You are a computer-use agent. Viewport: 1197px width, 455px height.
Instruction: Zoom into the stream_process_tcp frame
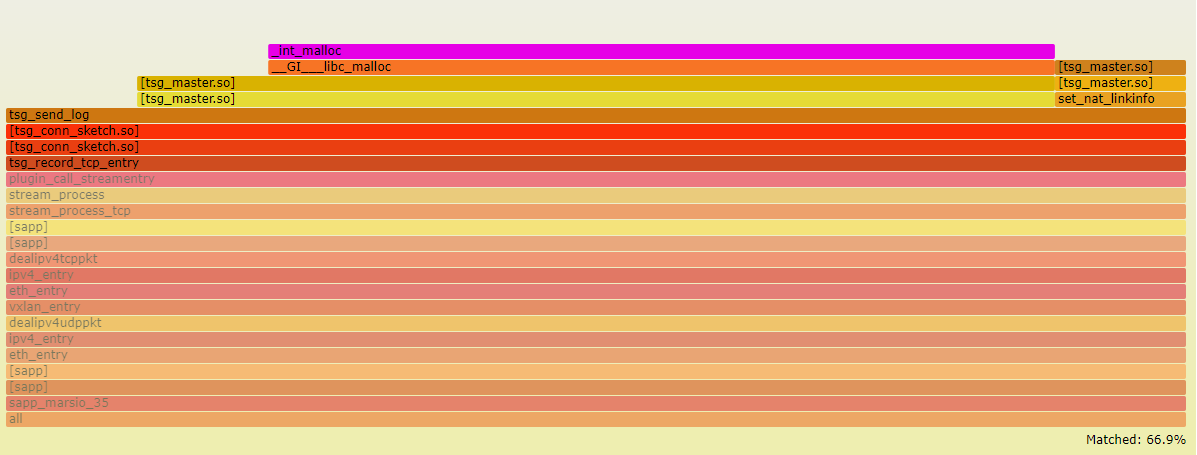(x=596, y=211)
